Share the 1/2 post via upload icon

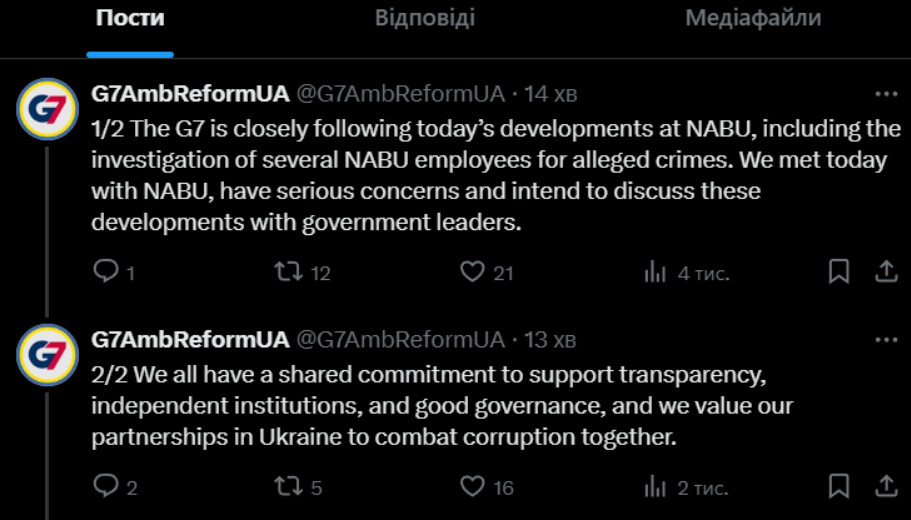(x=886, y=271)
